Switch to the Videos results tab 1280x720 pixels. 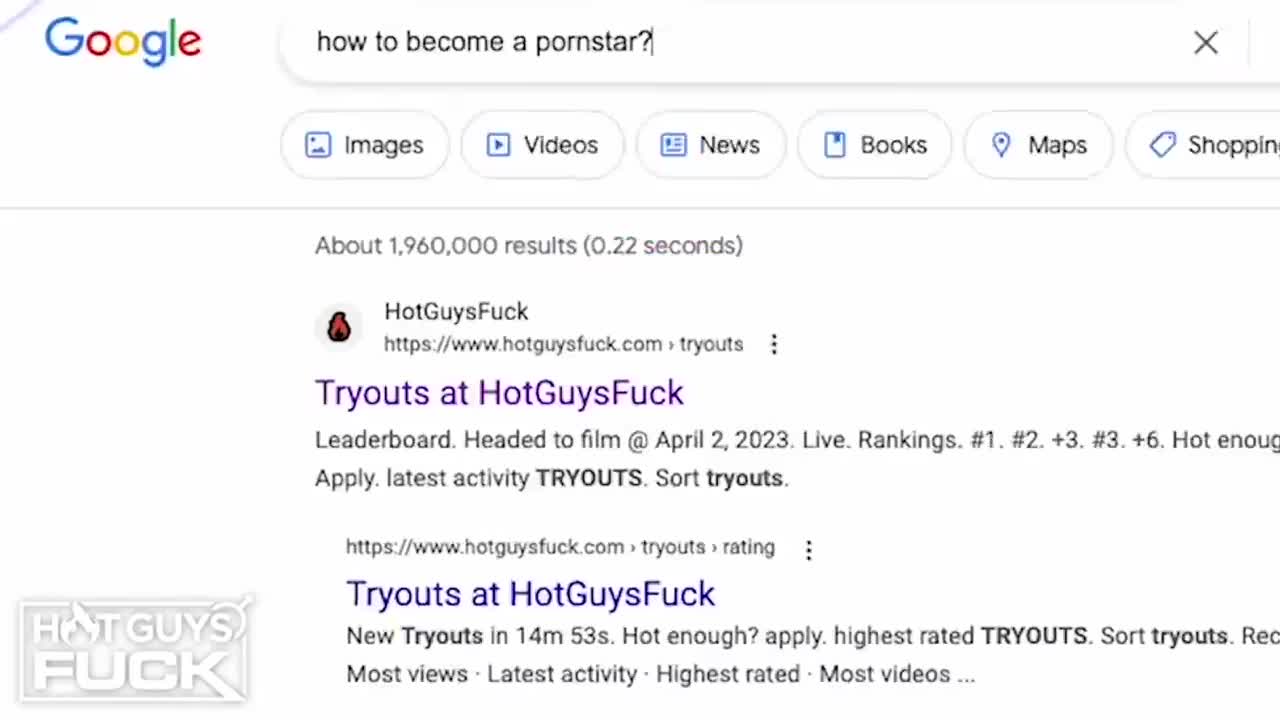(560, 145)
